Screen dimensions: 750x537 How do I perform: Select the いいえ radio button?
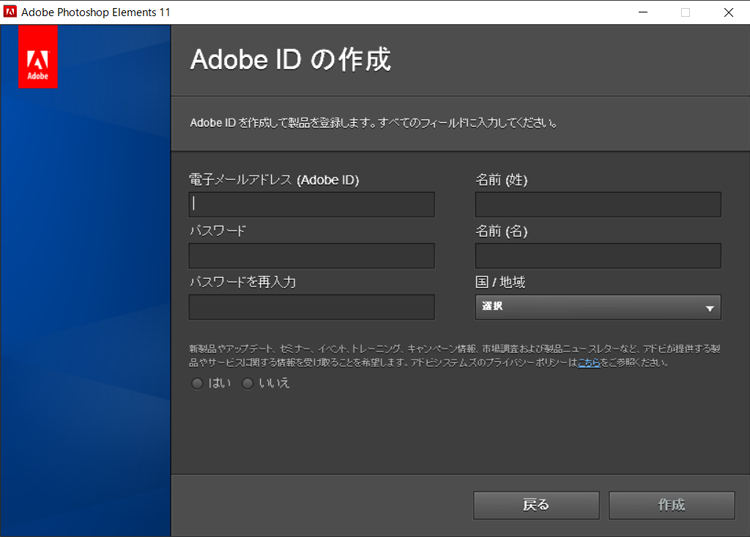[247, 383]
